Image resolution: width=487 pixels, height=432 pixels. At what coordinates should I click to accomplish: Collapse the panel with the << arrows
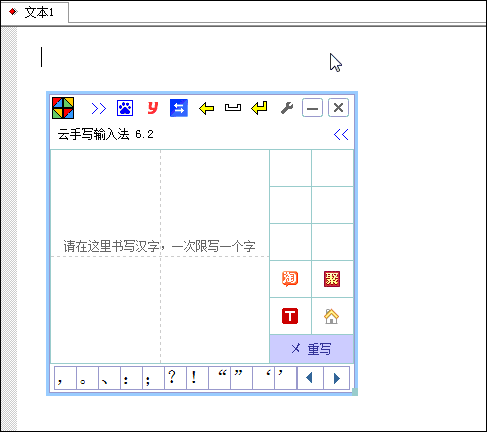tap(341, 134)
